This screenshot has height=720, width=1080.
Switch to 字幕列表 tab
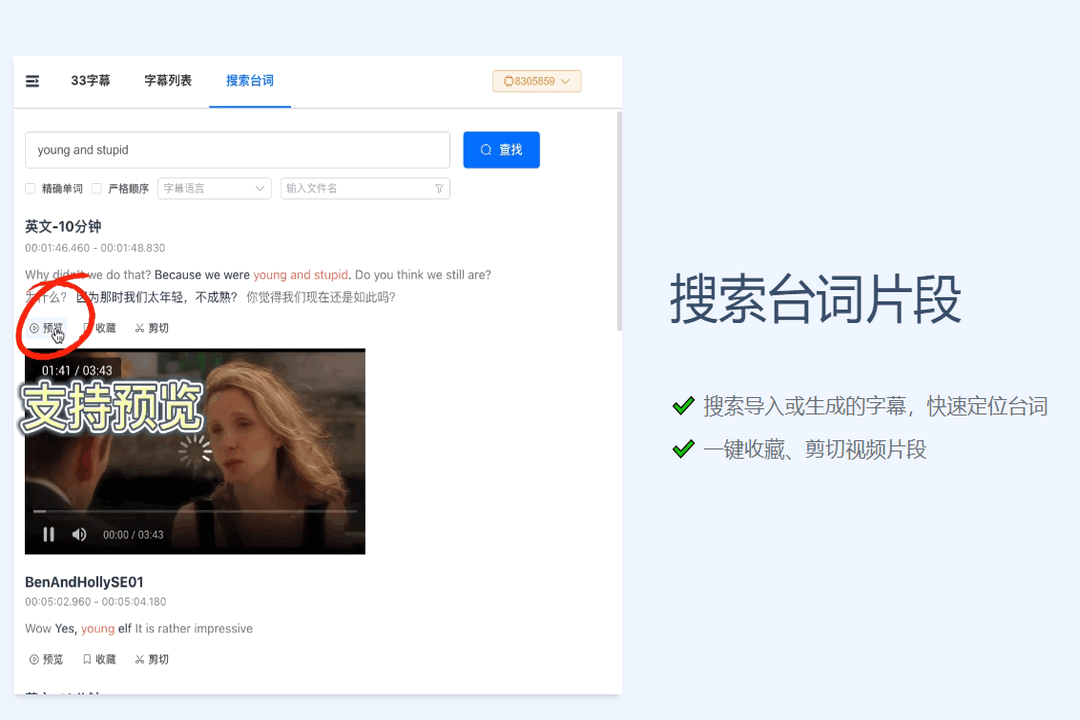[x=168, y=81]
